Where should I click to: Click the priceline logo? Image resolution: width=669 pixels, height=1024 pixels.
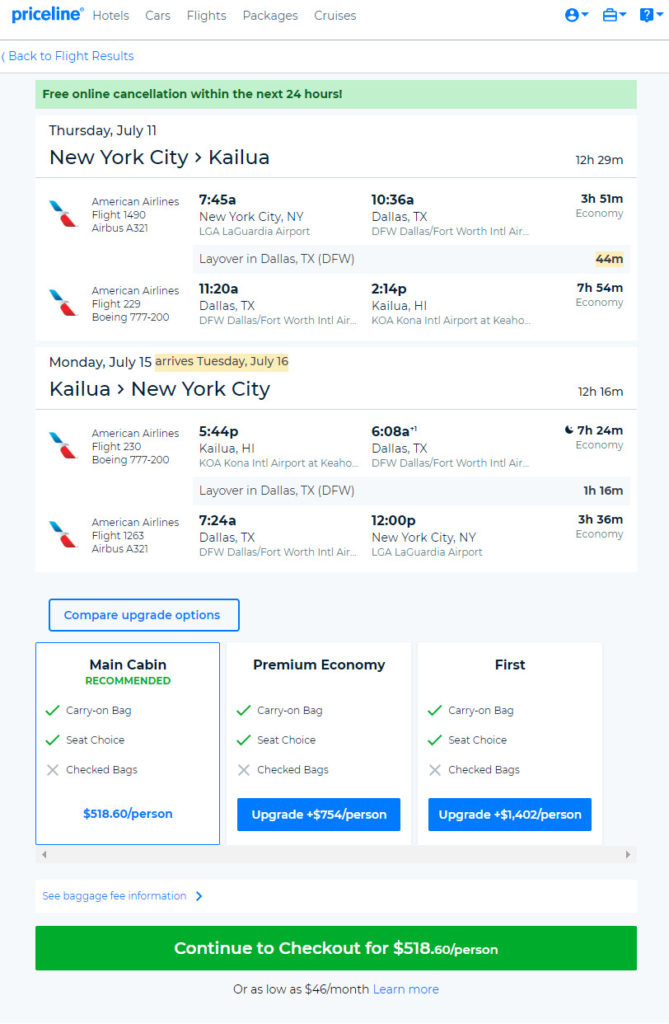click(47, 14)
